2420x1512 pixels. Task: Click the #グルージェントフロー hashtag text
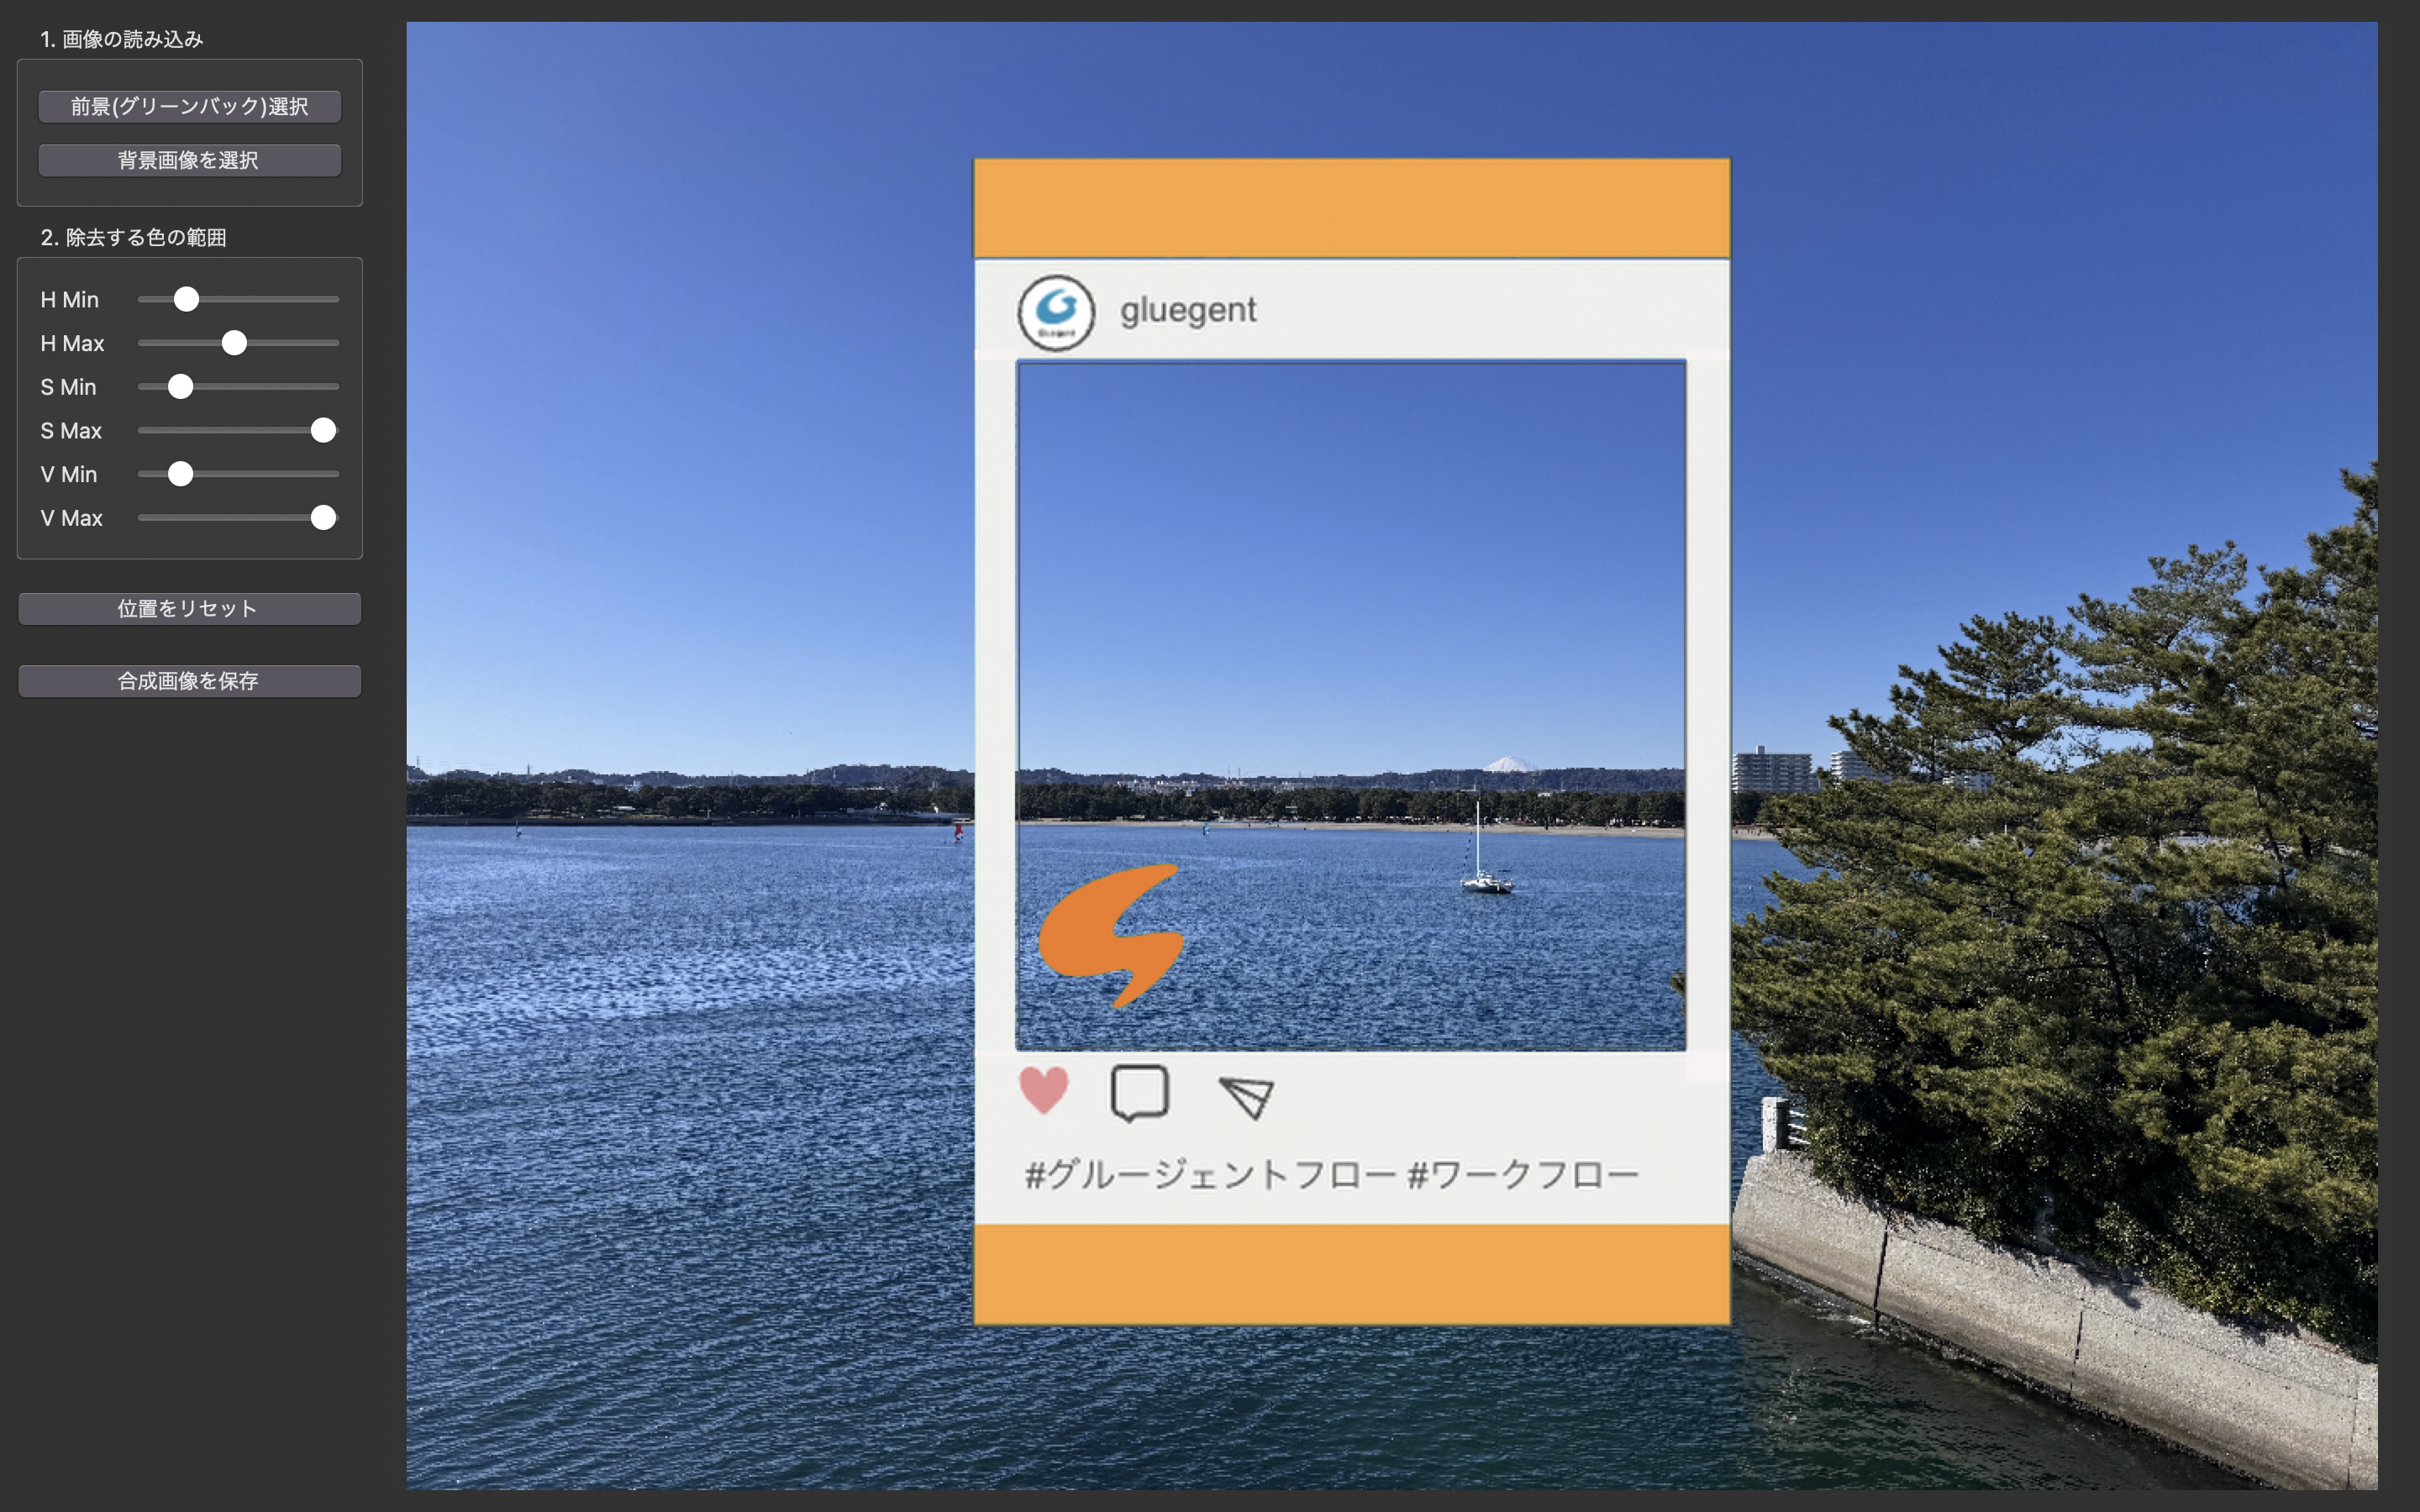click(x=1210, y=1173)
